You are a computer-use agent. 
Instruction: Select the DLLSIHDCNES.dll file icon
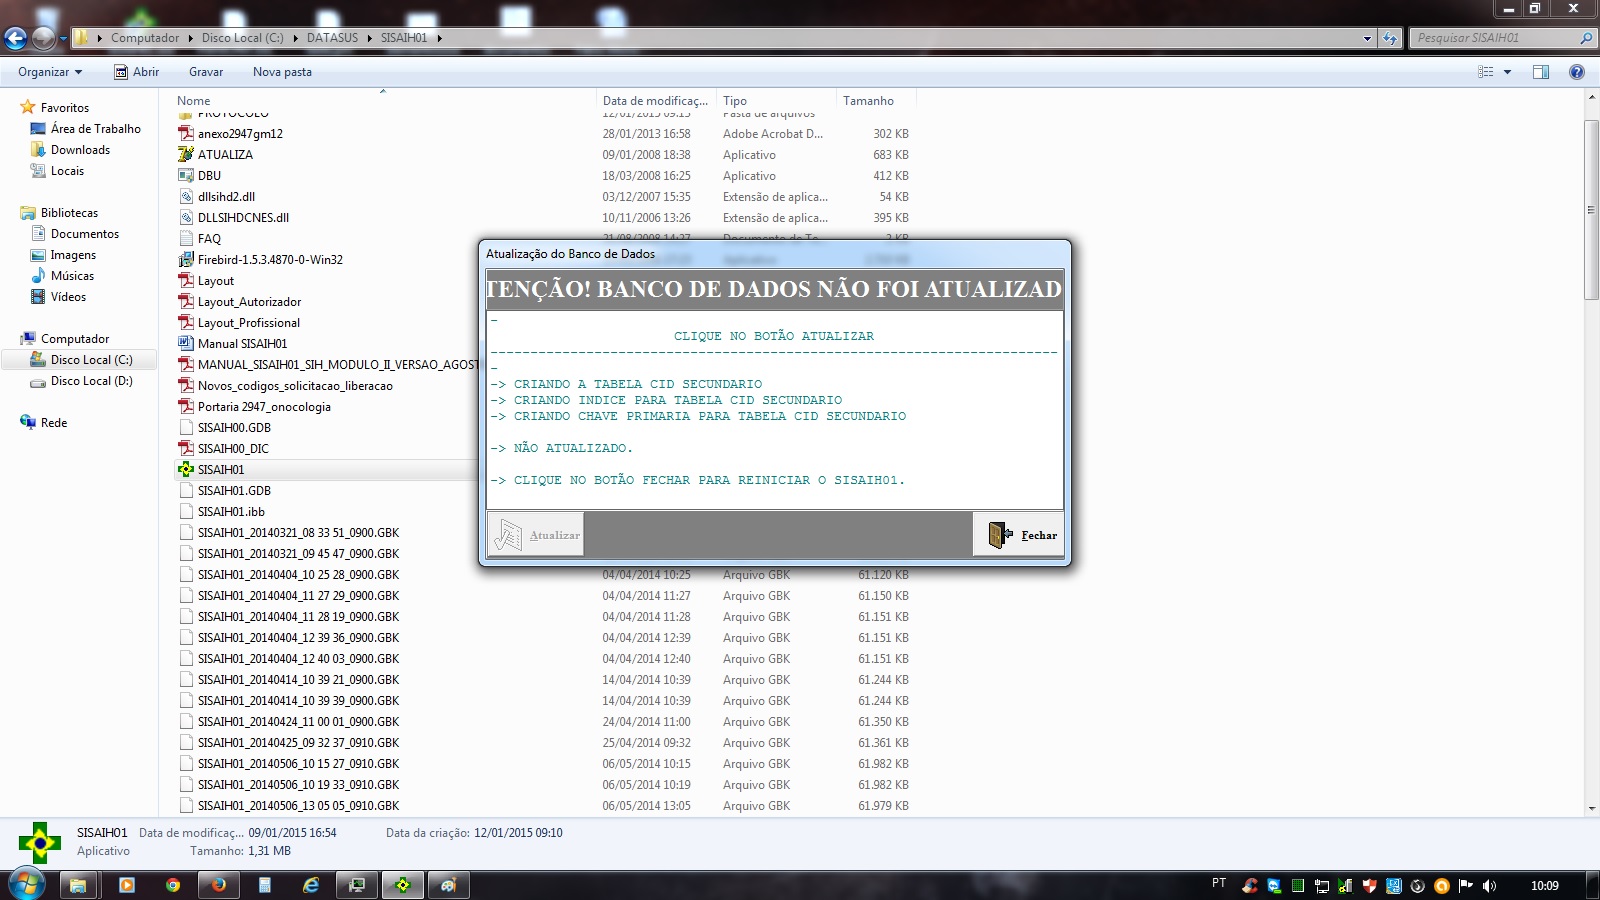186,217
